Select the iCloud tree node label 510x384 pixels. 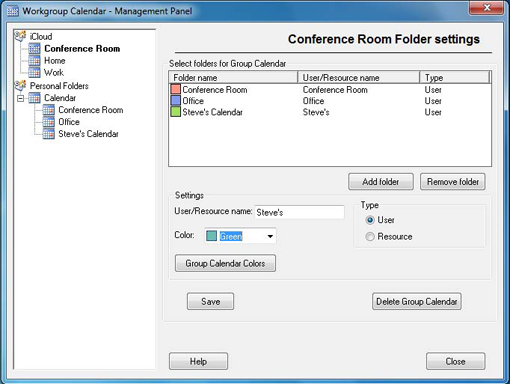(x=41, y=36)
